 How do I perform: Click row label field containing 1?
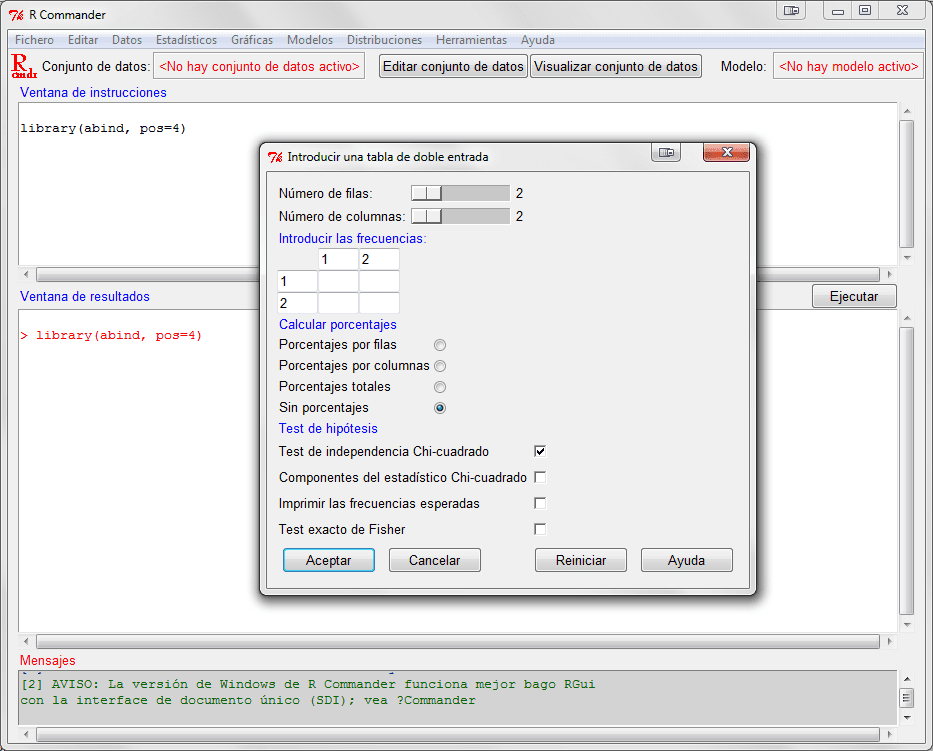[298, 281]
